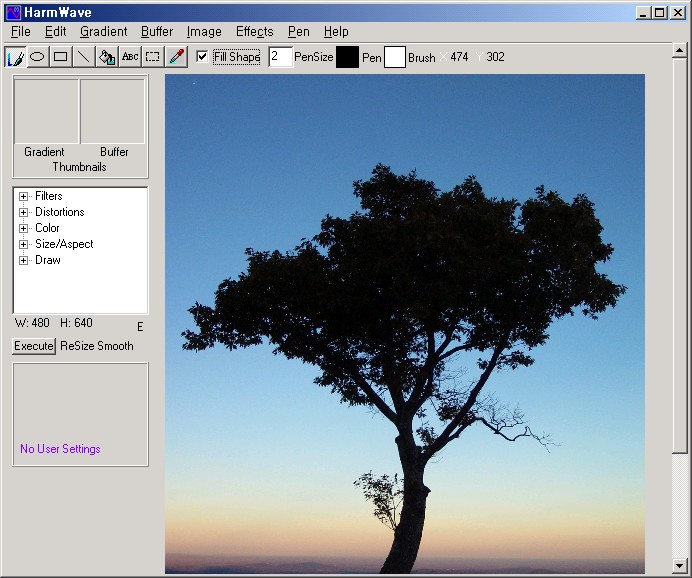Image resolution: width=692 pixels, height=578 pixels.
Task: Select the ellipse shape tool
Action: click(38, 57)
